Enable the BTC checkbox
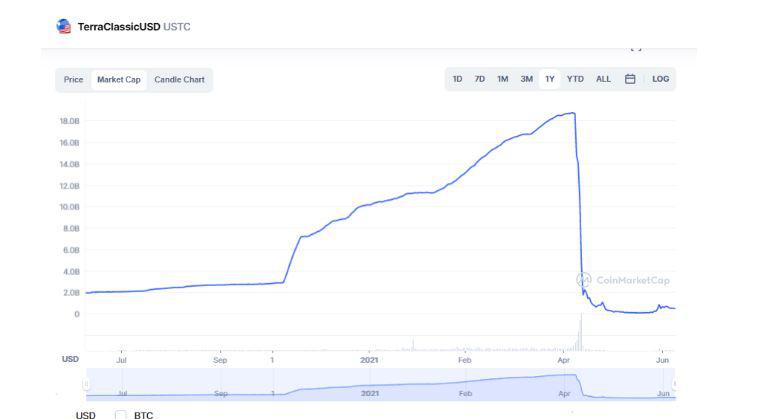 coord(121,414)
